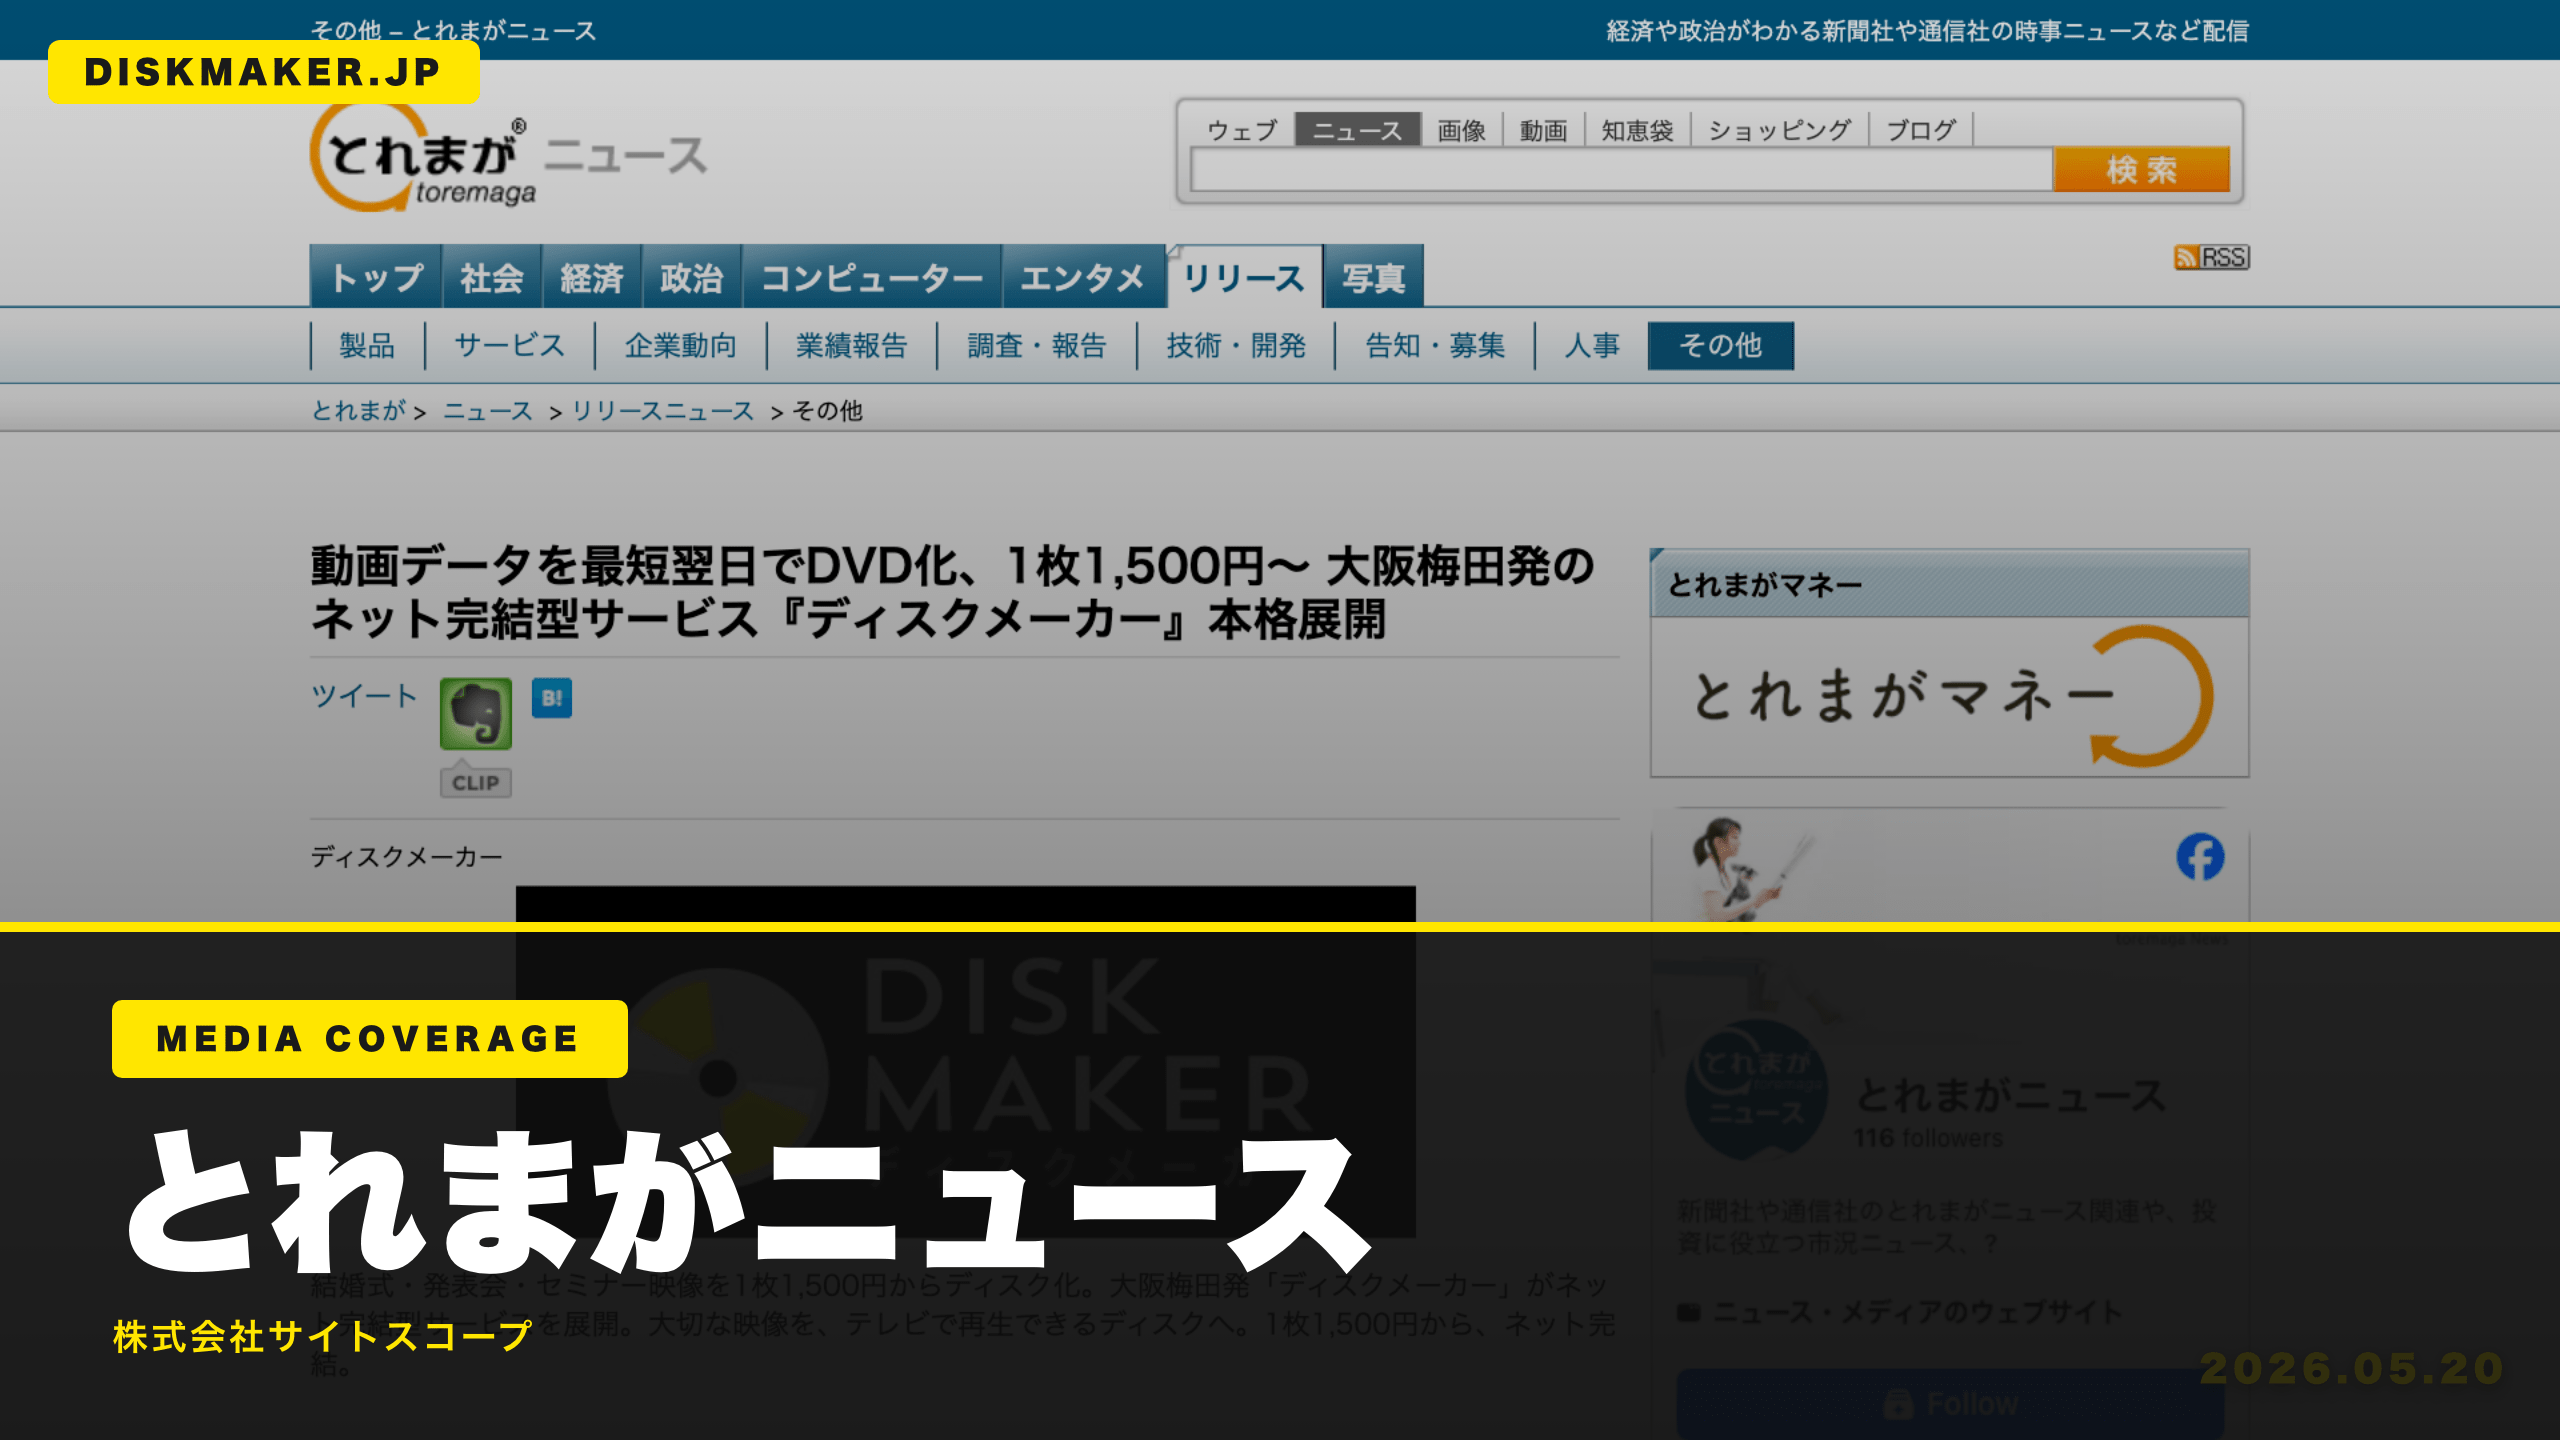Select the ショッピング search tab

(1780, 131)
